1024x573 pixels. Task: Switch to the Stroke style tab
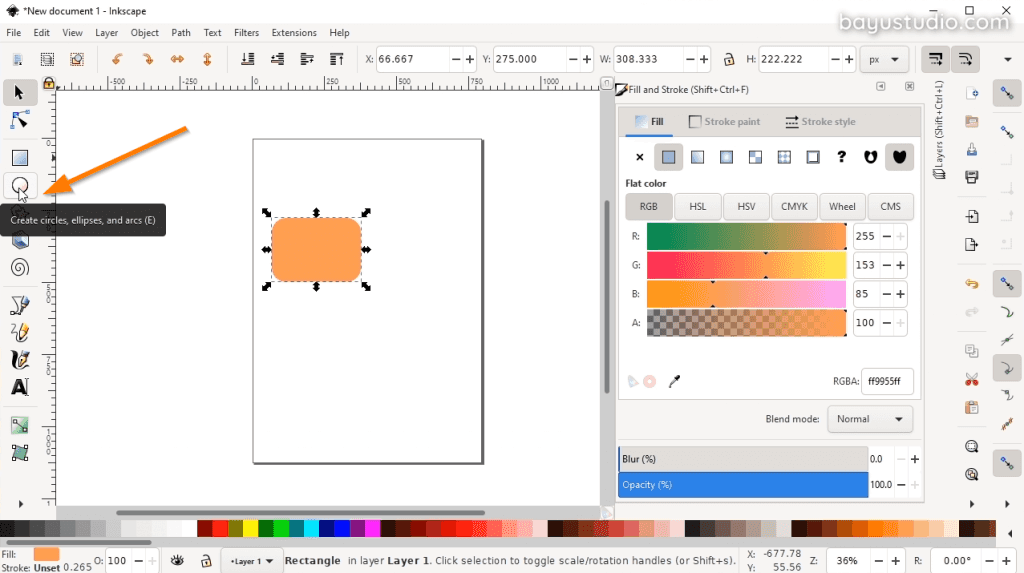820,122
